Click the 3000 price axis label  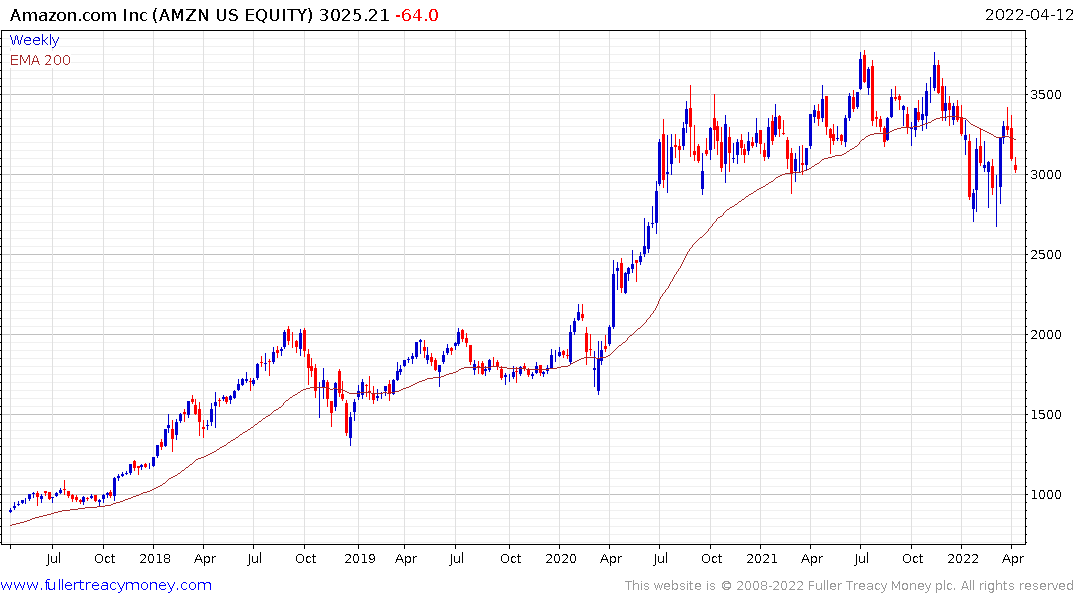pos(1046,175)
